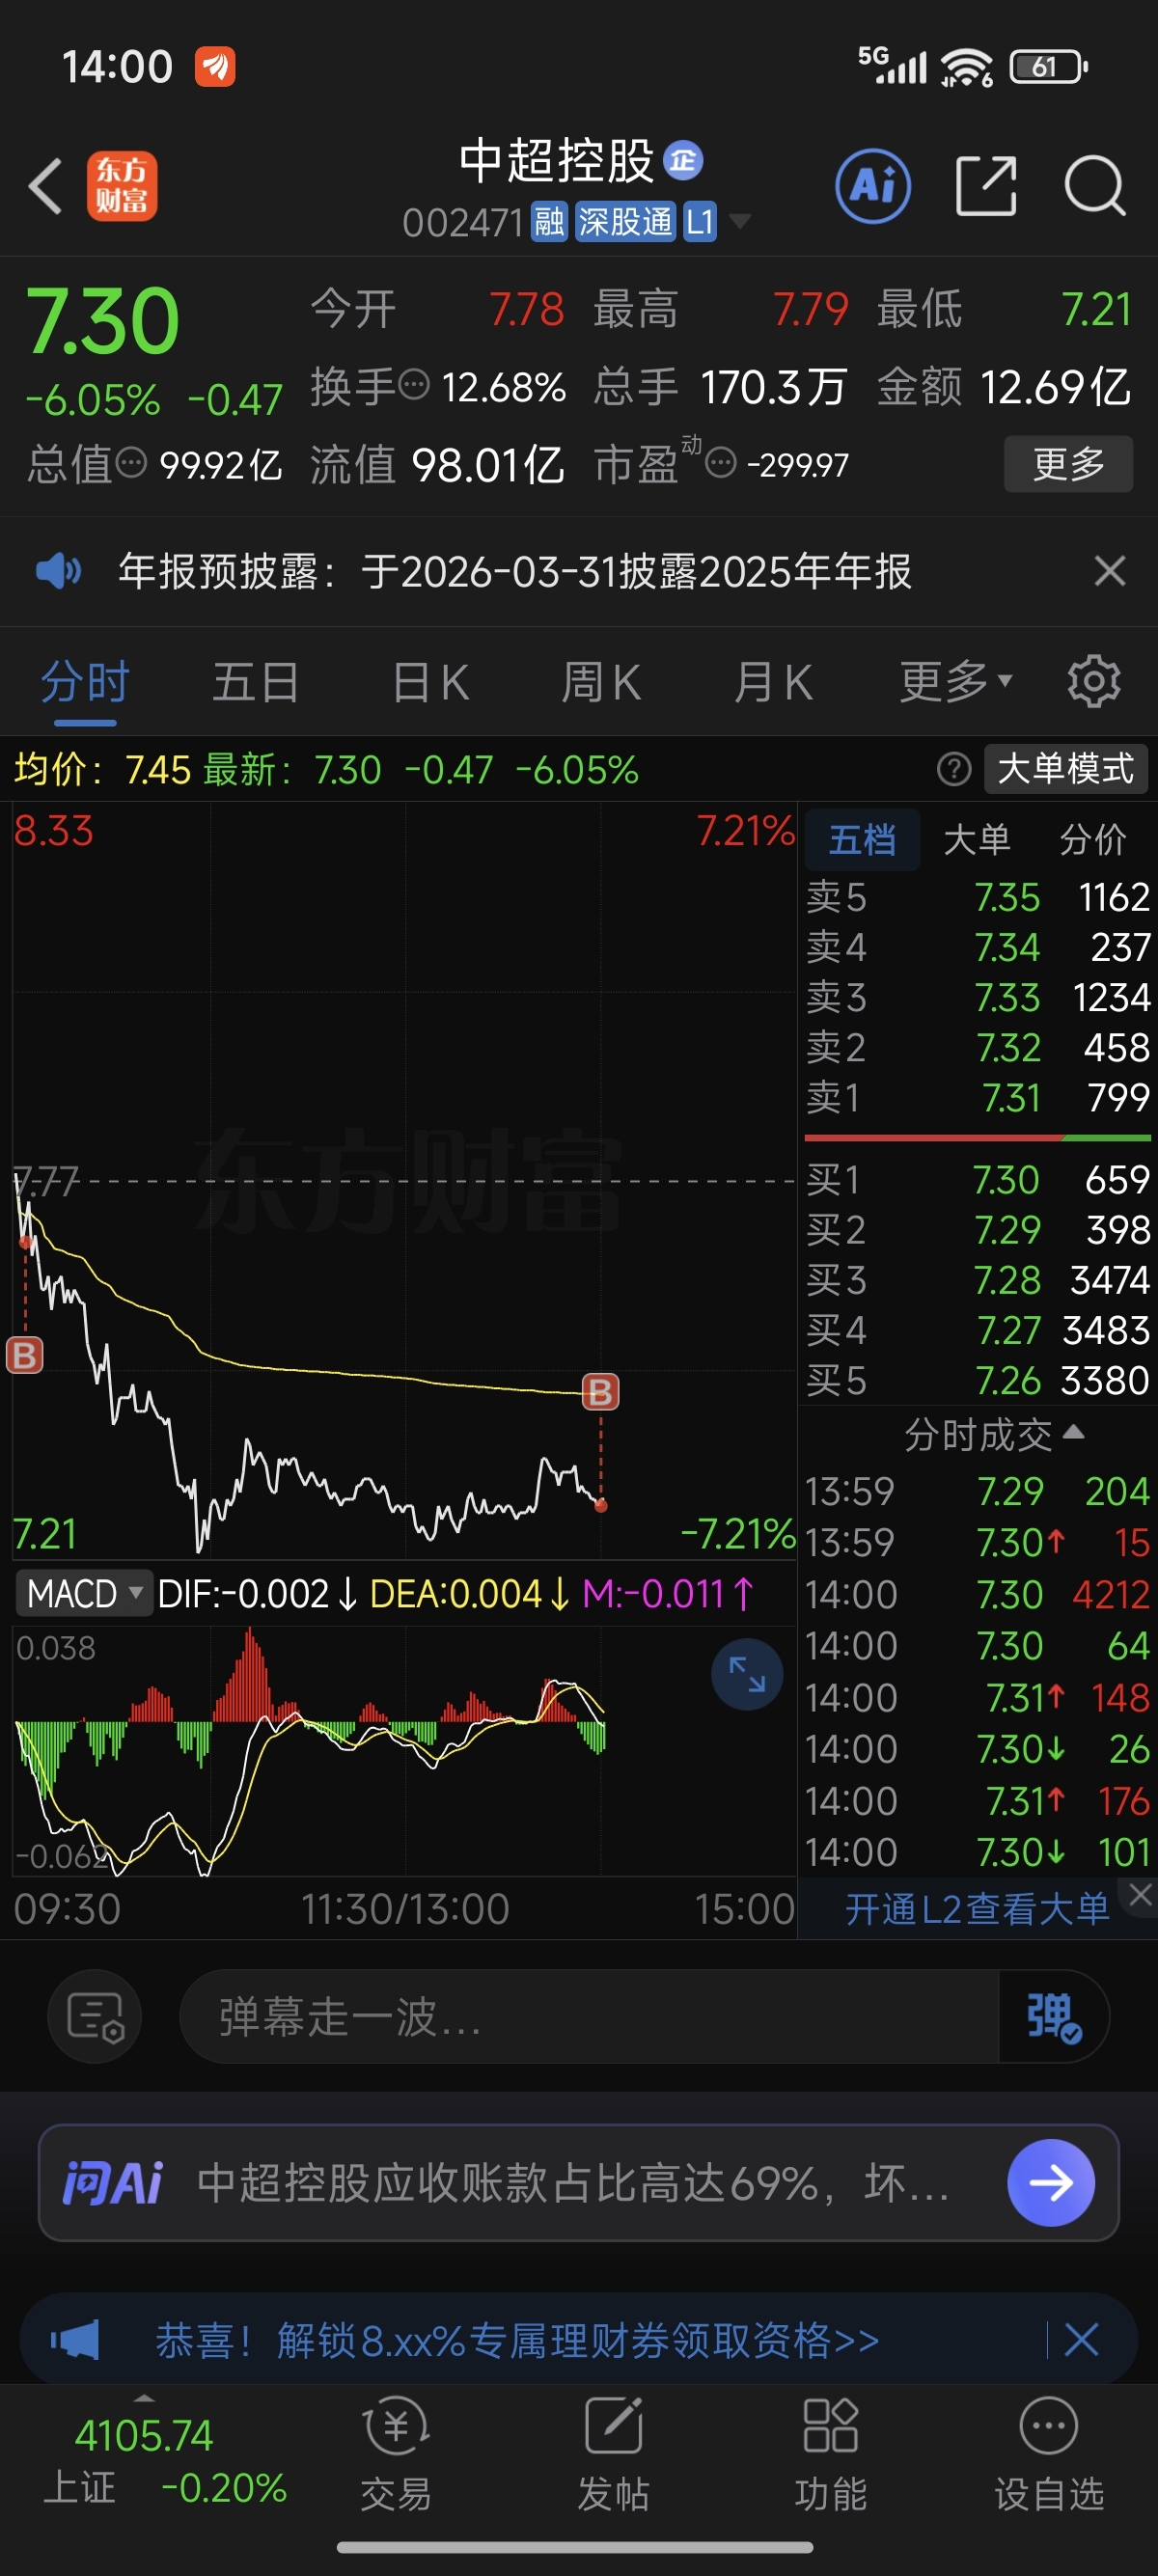Viewport: 1158px width, 2576px height.
Task: Collapse the 分时成交 section arrow
Action: tap(1073, 1432)
